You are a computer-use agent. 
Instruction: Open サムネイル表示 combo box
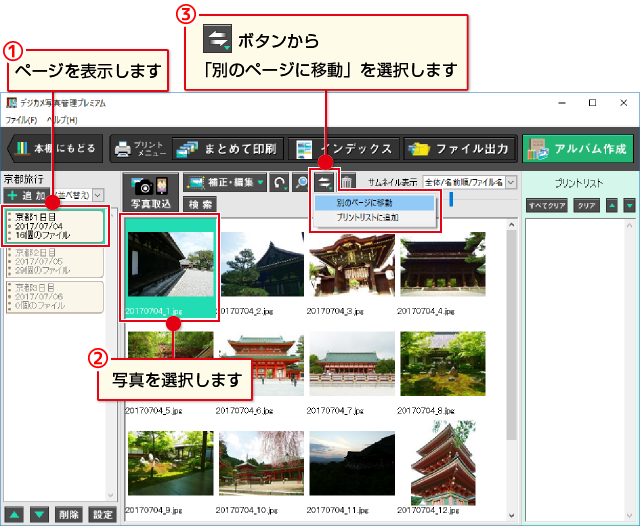point(470,182)
